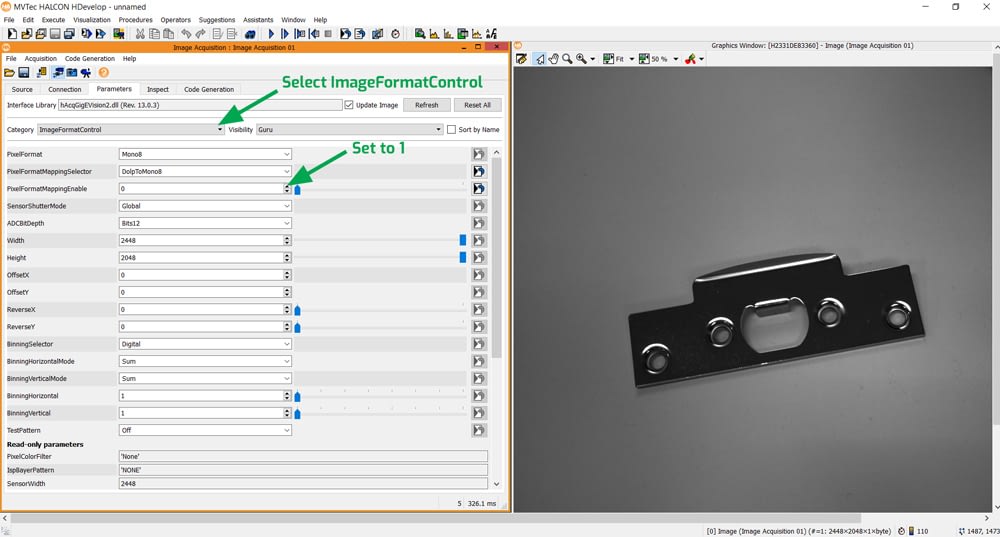Click the ReverseX slider handle

coord(297,310)
